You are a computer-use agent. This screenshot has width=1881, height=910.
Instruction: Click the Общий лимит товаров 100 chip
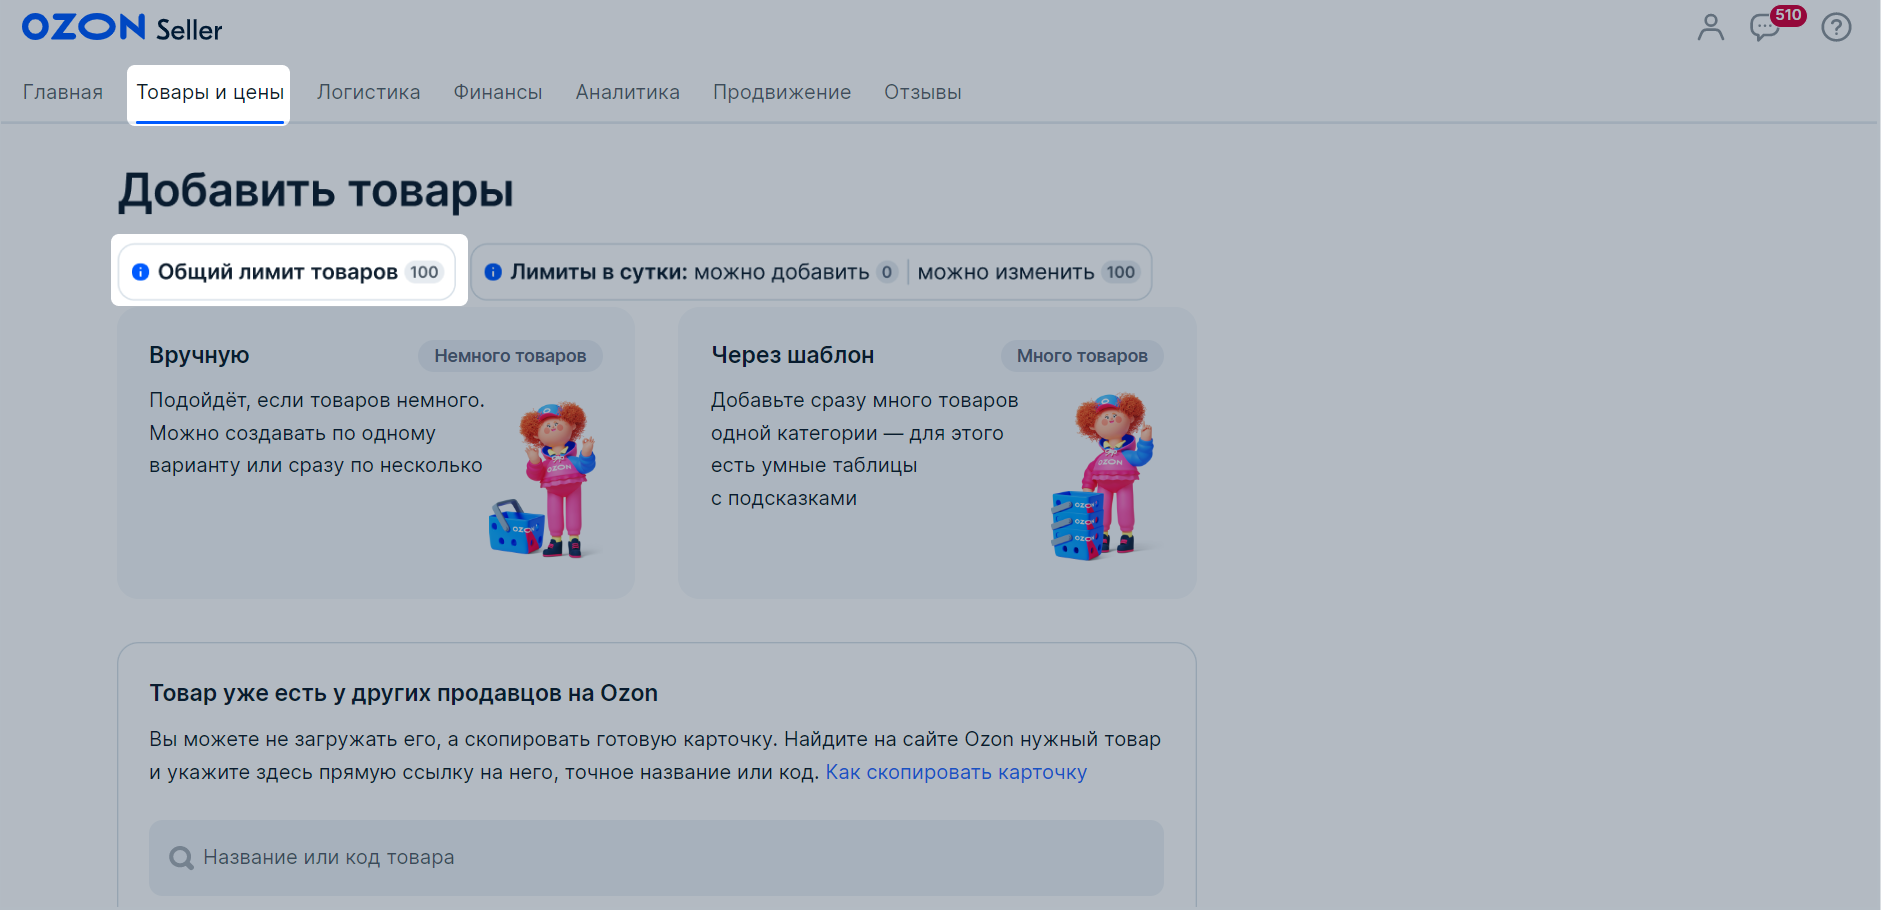click(287, 272)
